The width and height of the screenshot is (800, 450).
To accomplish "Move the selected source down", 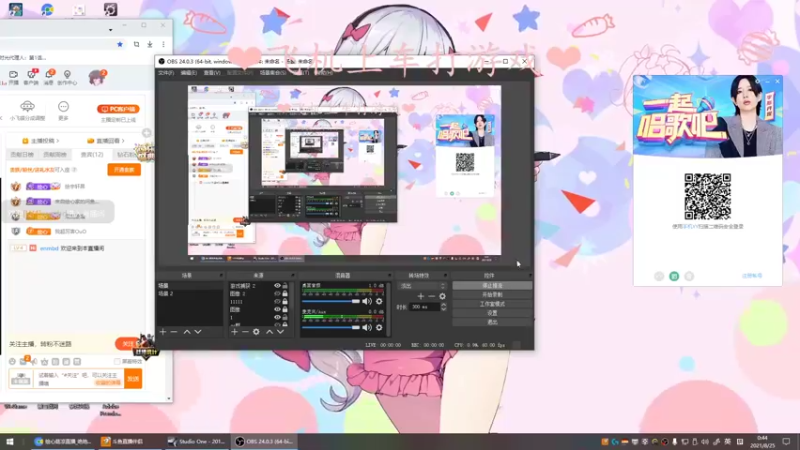I will point(280,332).
